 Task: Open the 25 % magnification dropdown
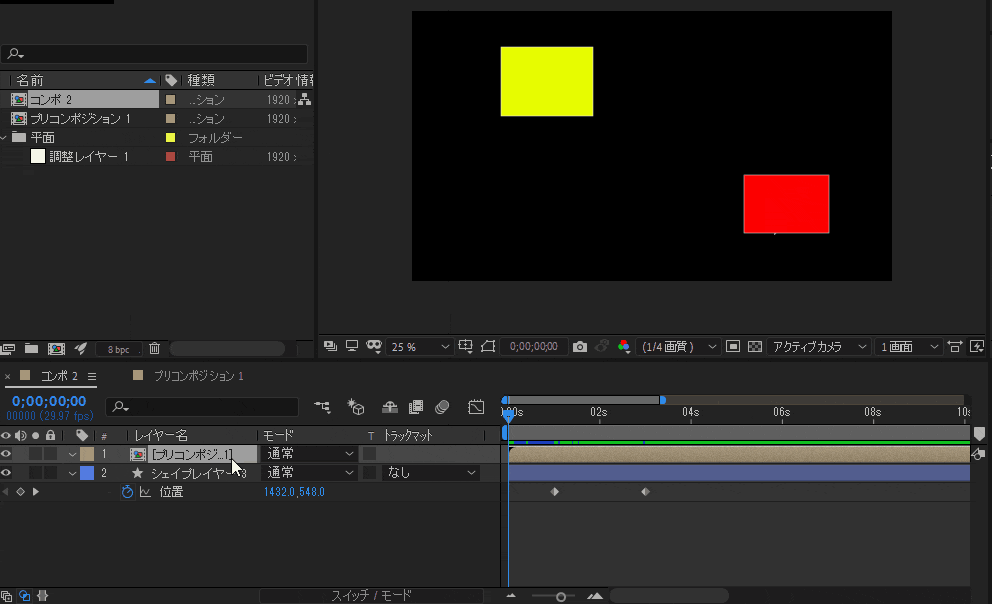pos(420,347)
